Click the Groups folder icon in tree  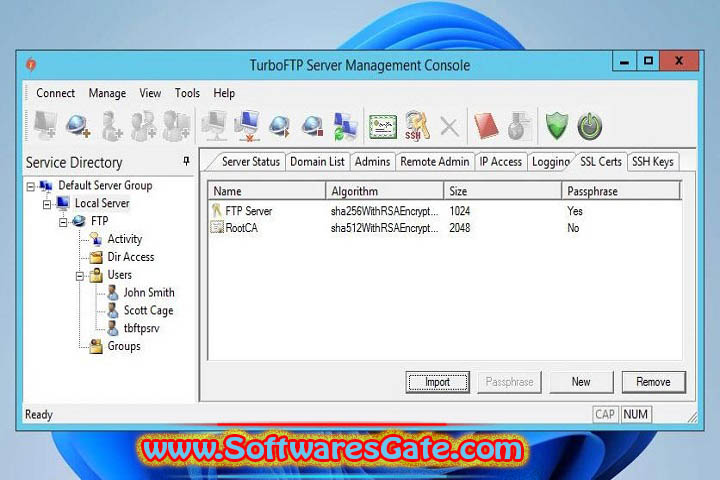(96, 346)
